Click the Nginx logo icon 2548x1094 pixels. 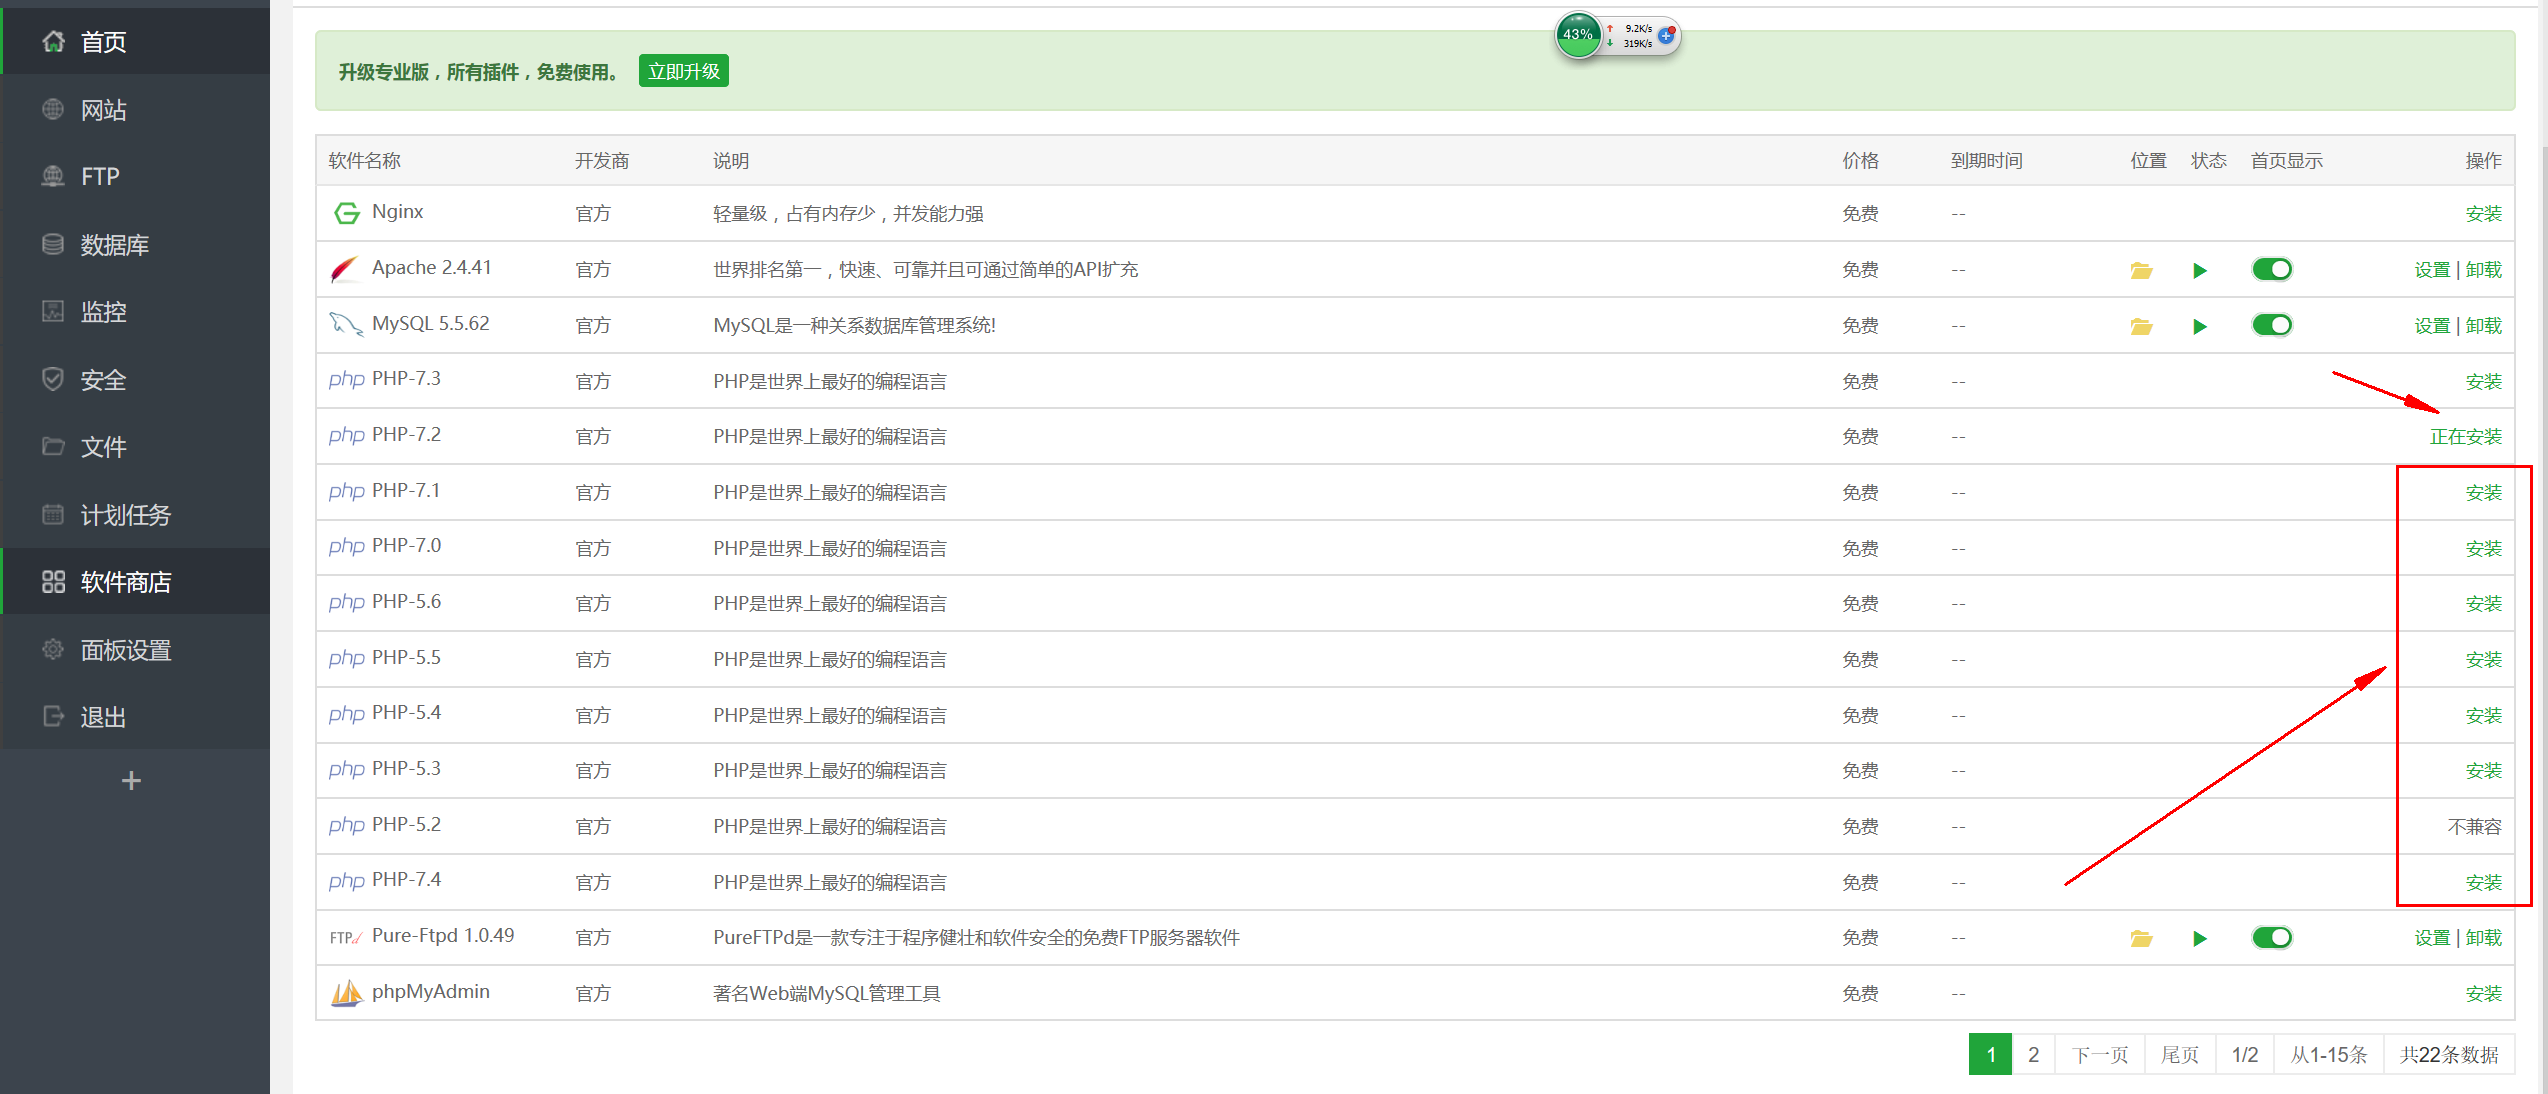coord(346,213)
